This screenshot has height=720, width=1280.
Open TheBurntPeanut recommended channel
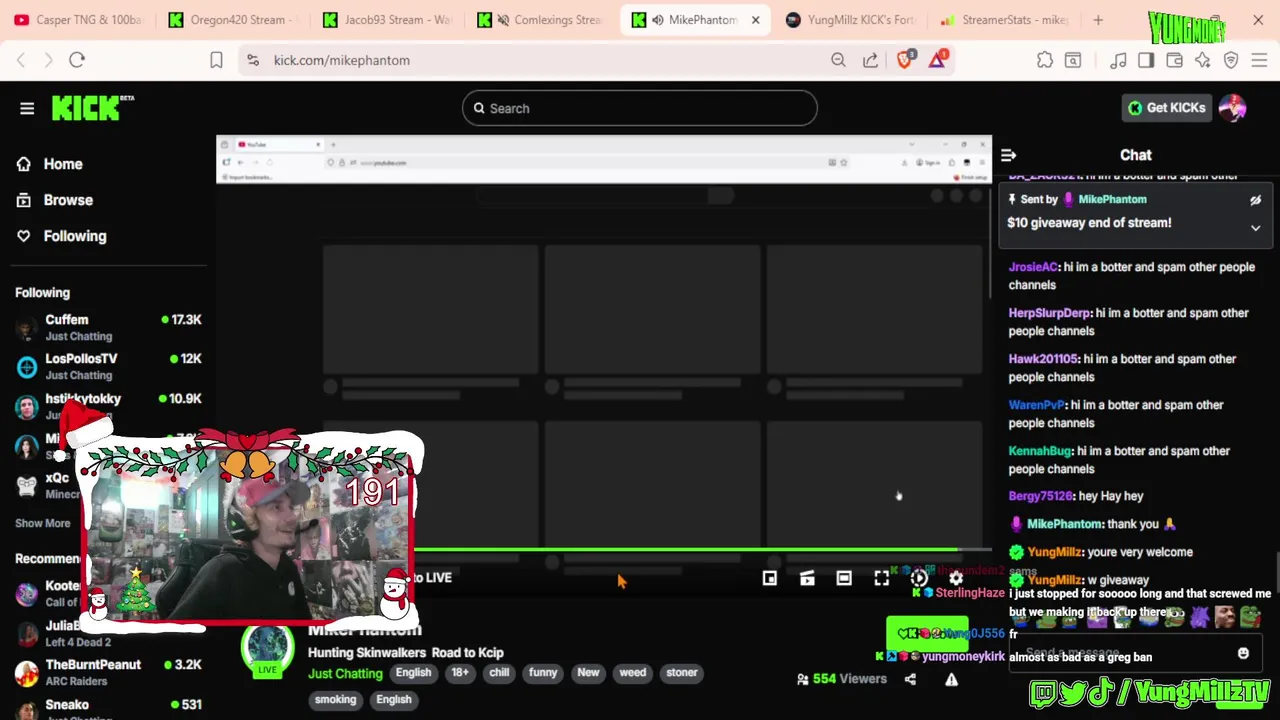click(x=108, y=672)
